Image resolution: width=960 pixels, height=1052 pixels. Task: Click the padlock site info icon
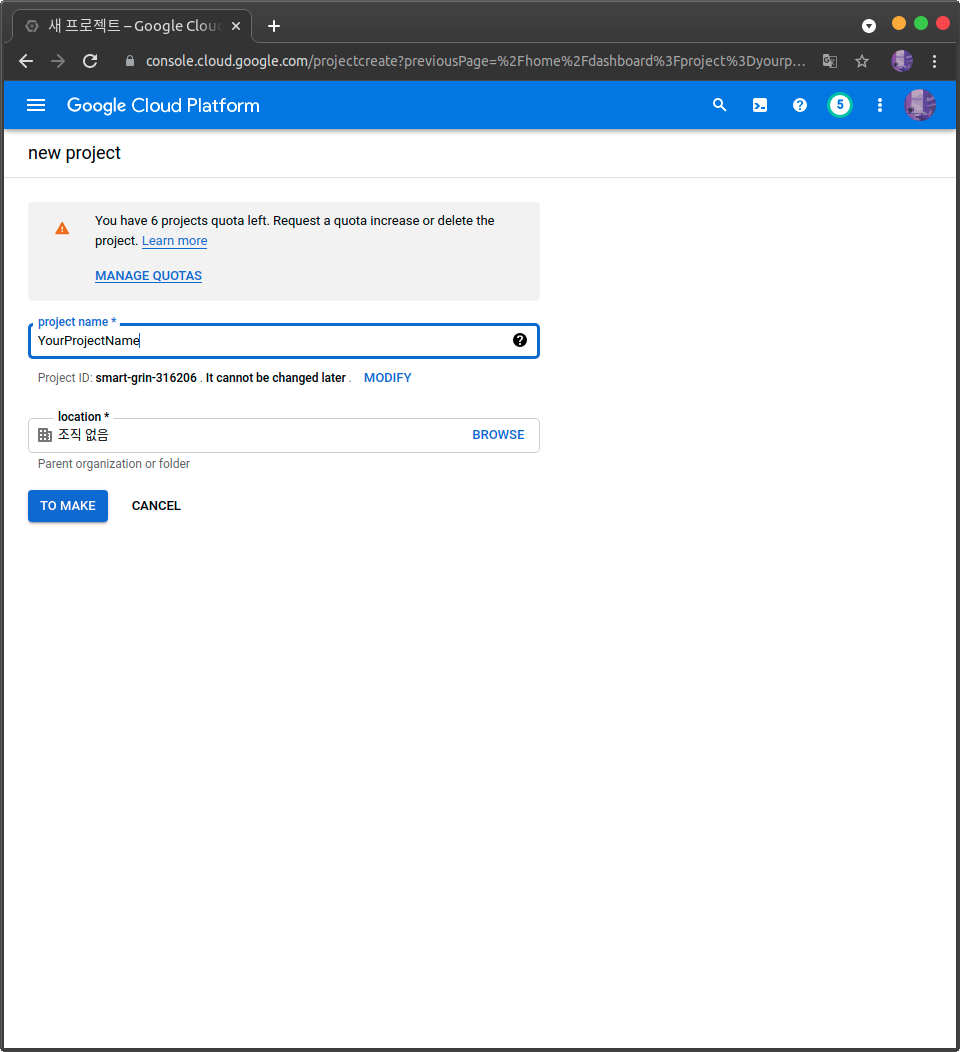129,61
